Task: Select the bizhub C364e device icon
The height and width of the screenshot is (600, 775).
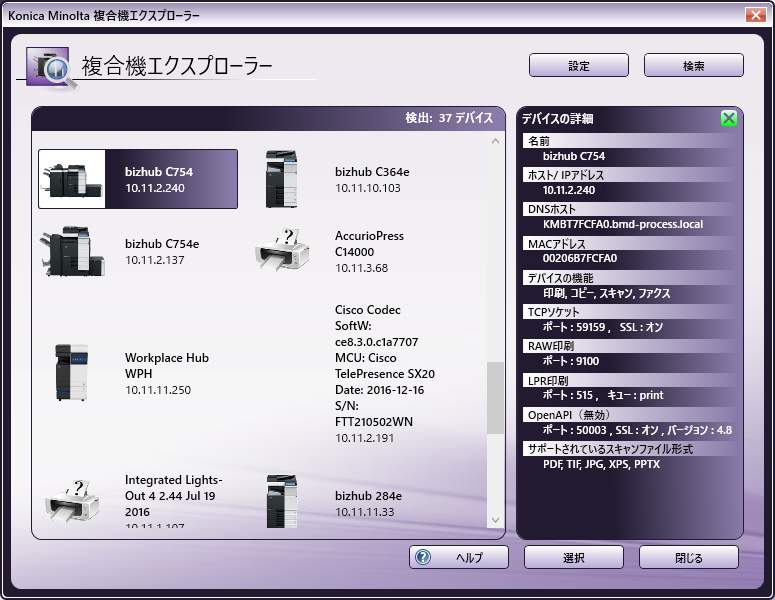Action: (x=282, y=179)
